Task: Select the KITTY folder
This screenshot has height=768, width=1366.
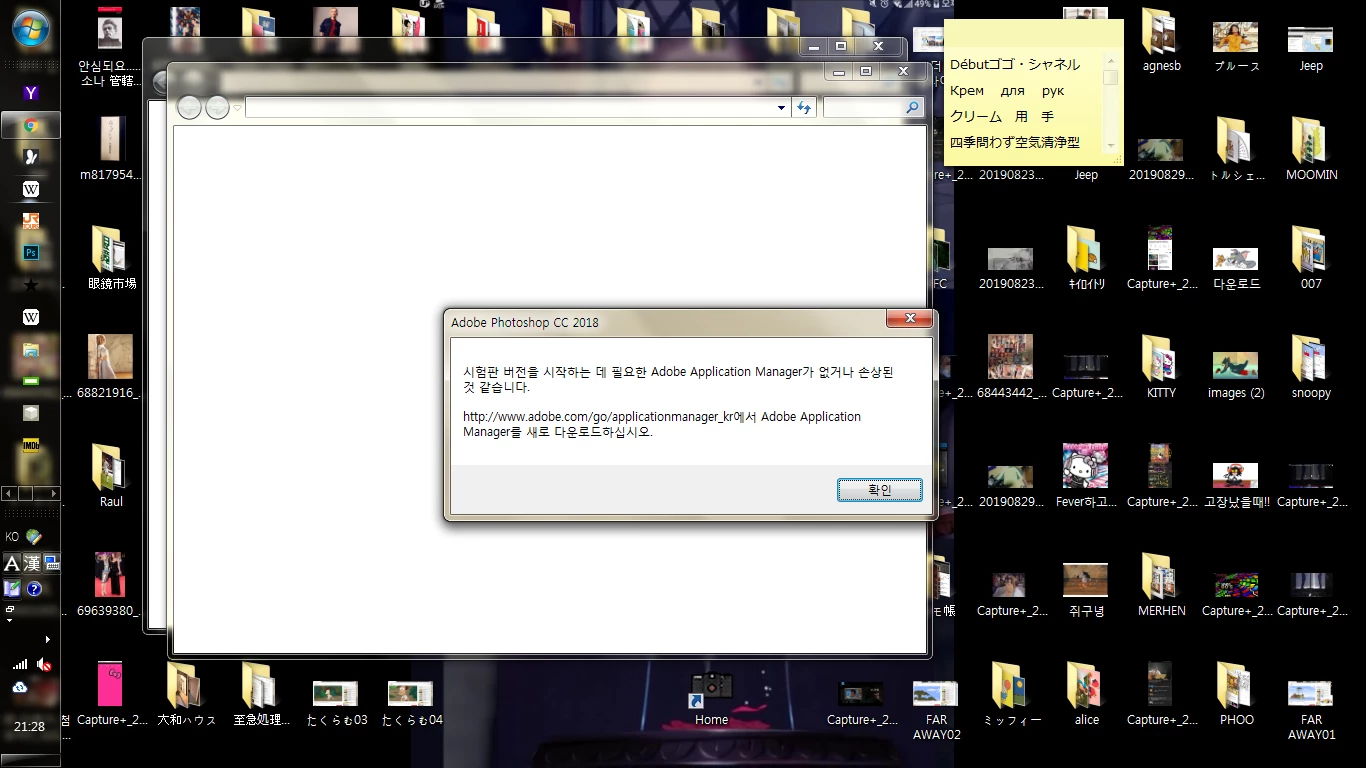Action: [1161, 368]
